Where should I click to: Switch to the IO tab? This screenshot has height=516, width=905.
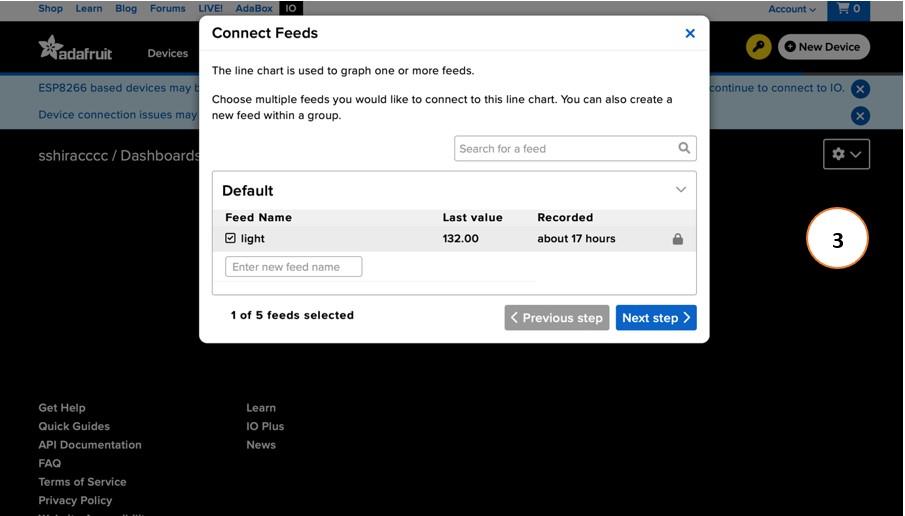(291, 8)
